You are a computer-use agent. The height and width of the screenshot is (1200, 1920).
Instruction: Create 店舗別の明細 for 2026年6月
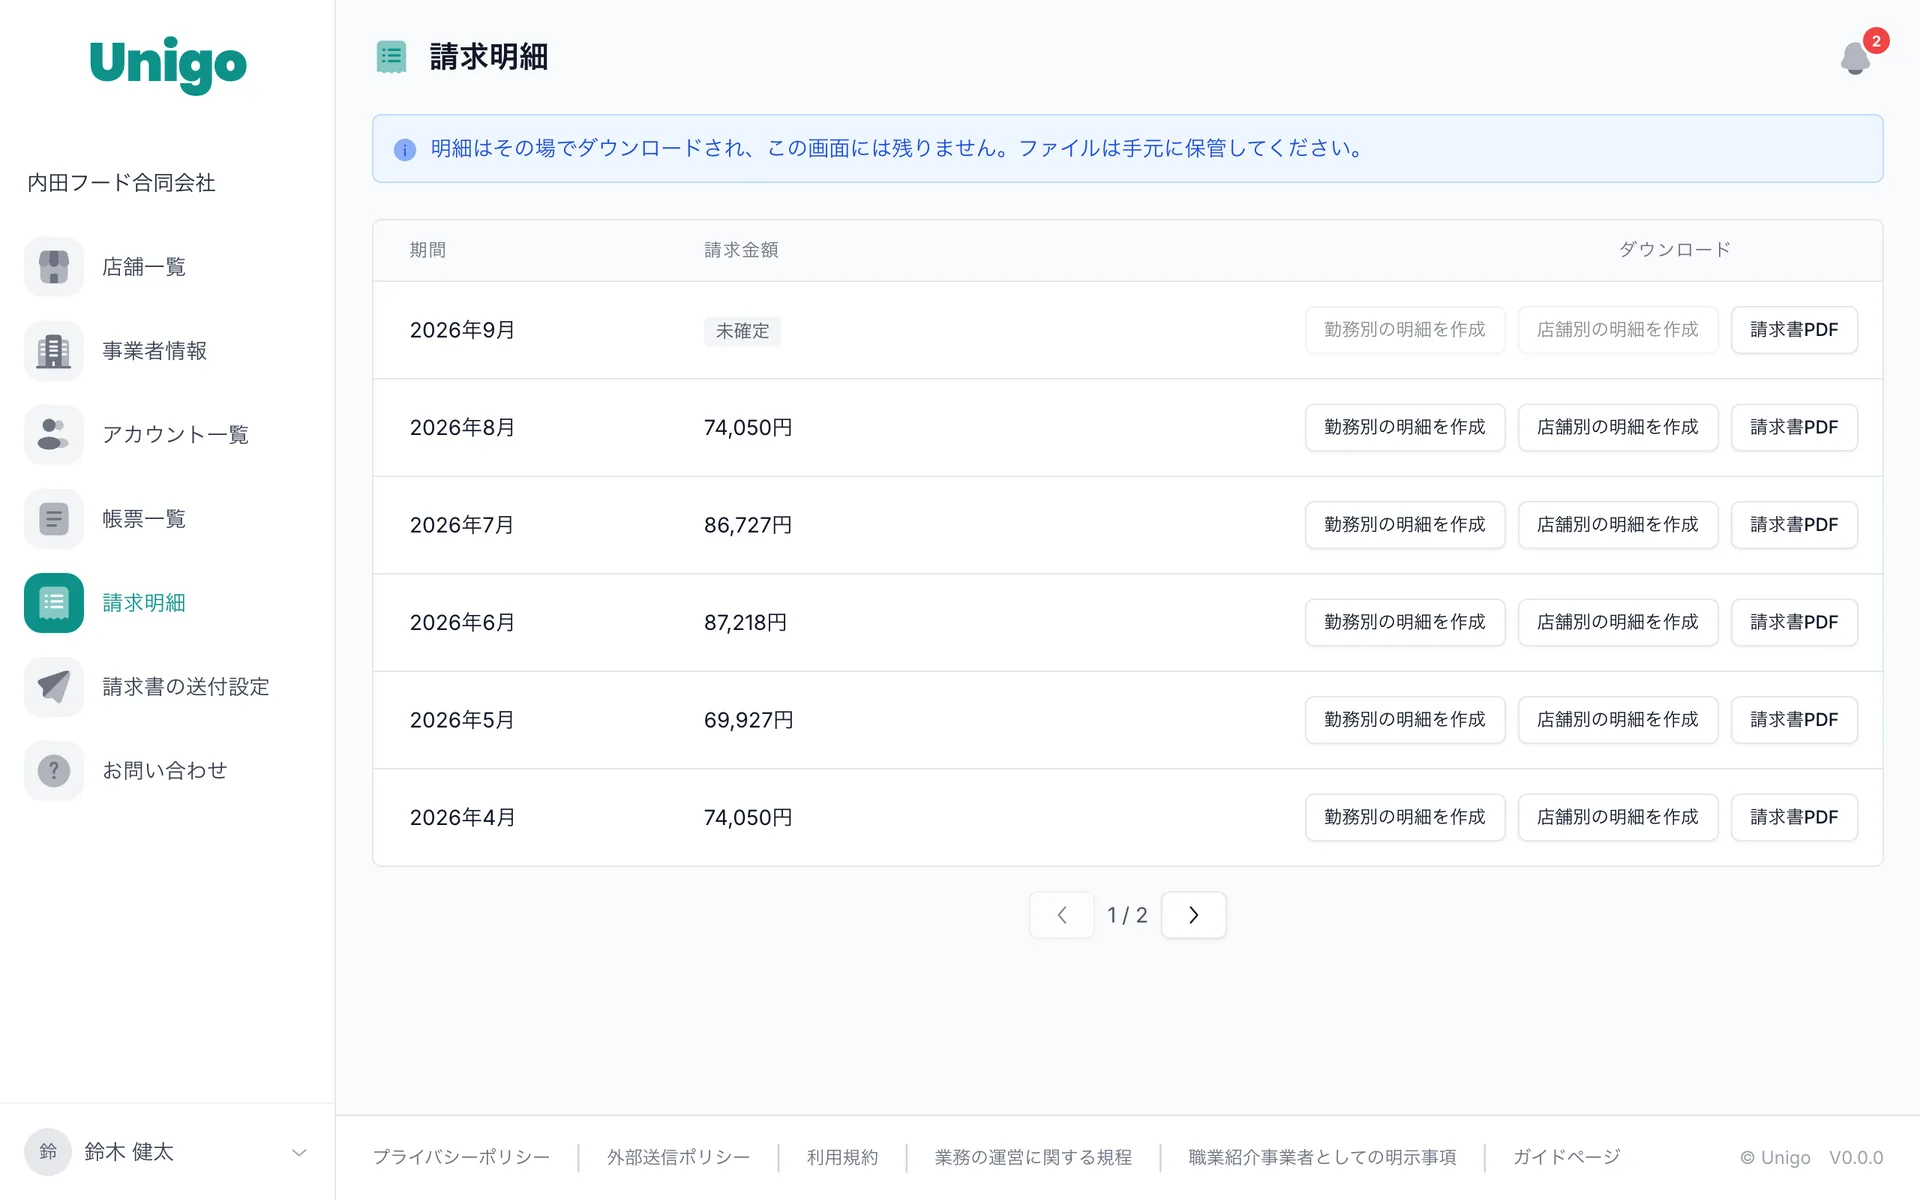click(x=1618, y=622)
